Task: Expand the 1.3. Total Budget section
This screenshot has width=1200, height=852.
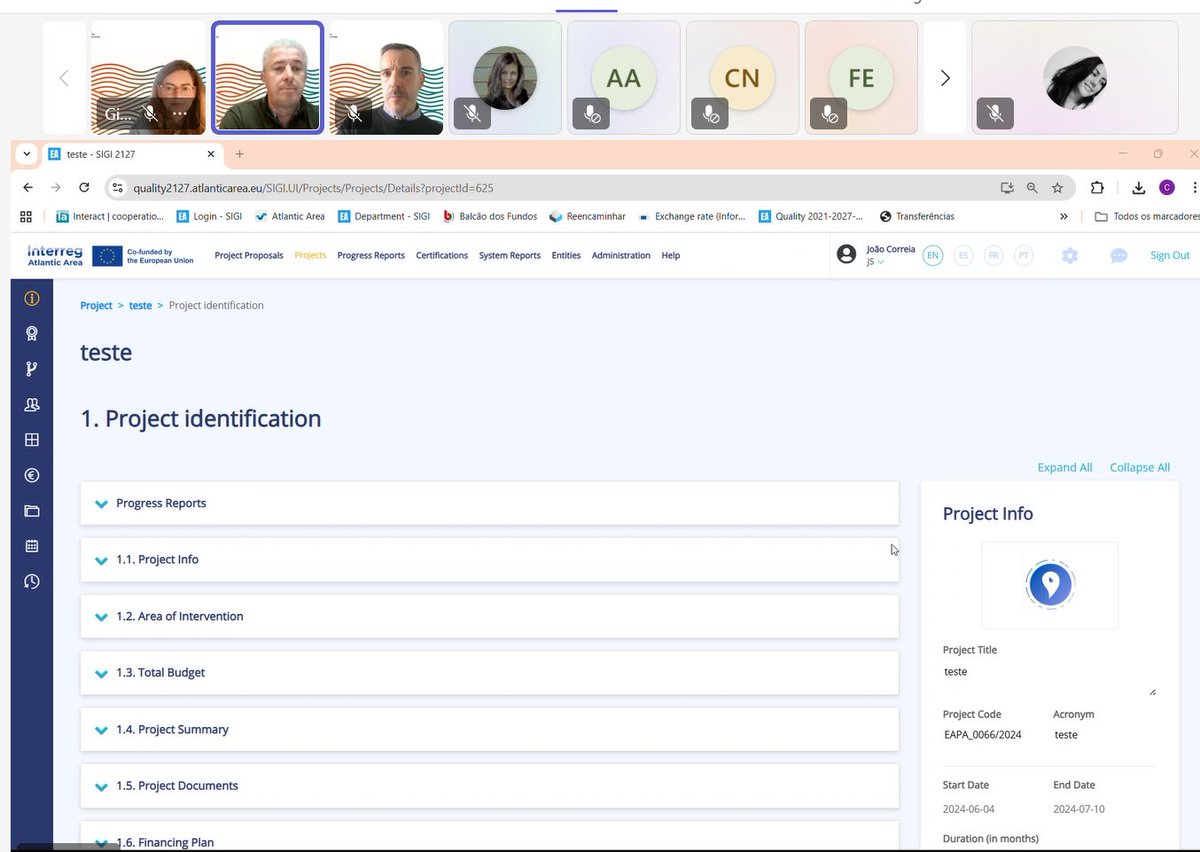Action: (x=490, y=673)
